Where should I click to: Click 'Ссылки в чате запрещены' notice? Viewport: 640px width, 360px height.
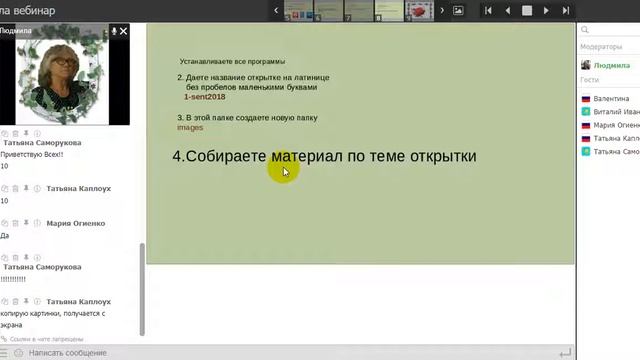pos(46,339)
